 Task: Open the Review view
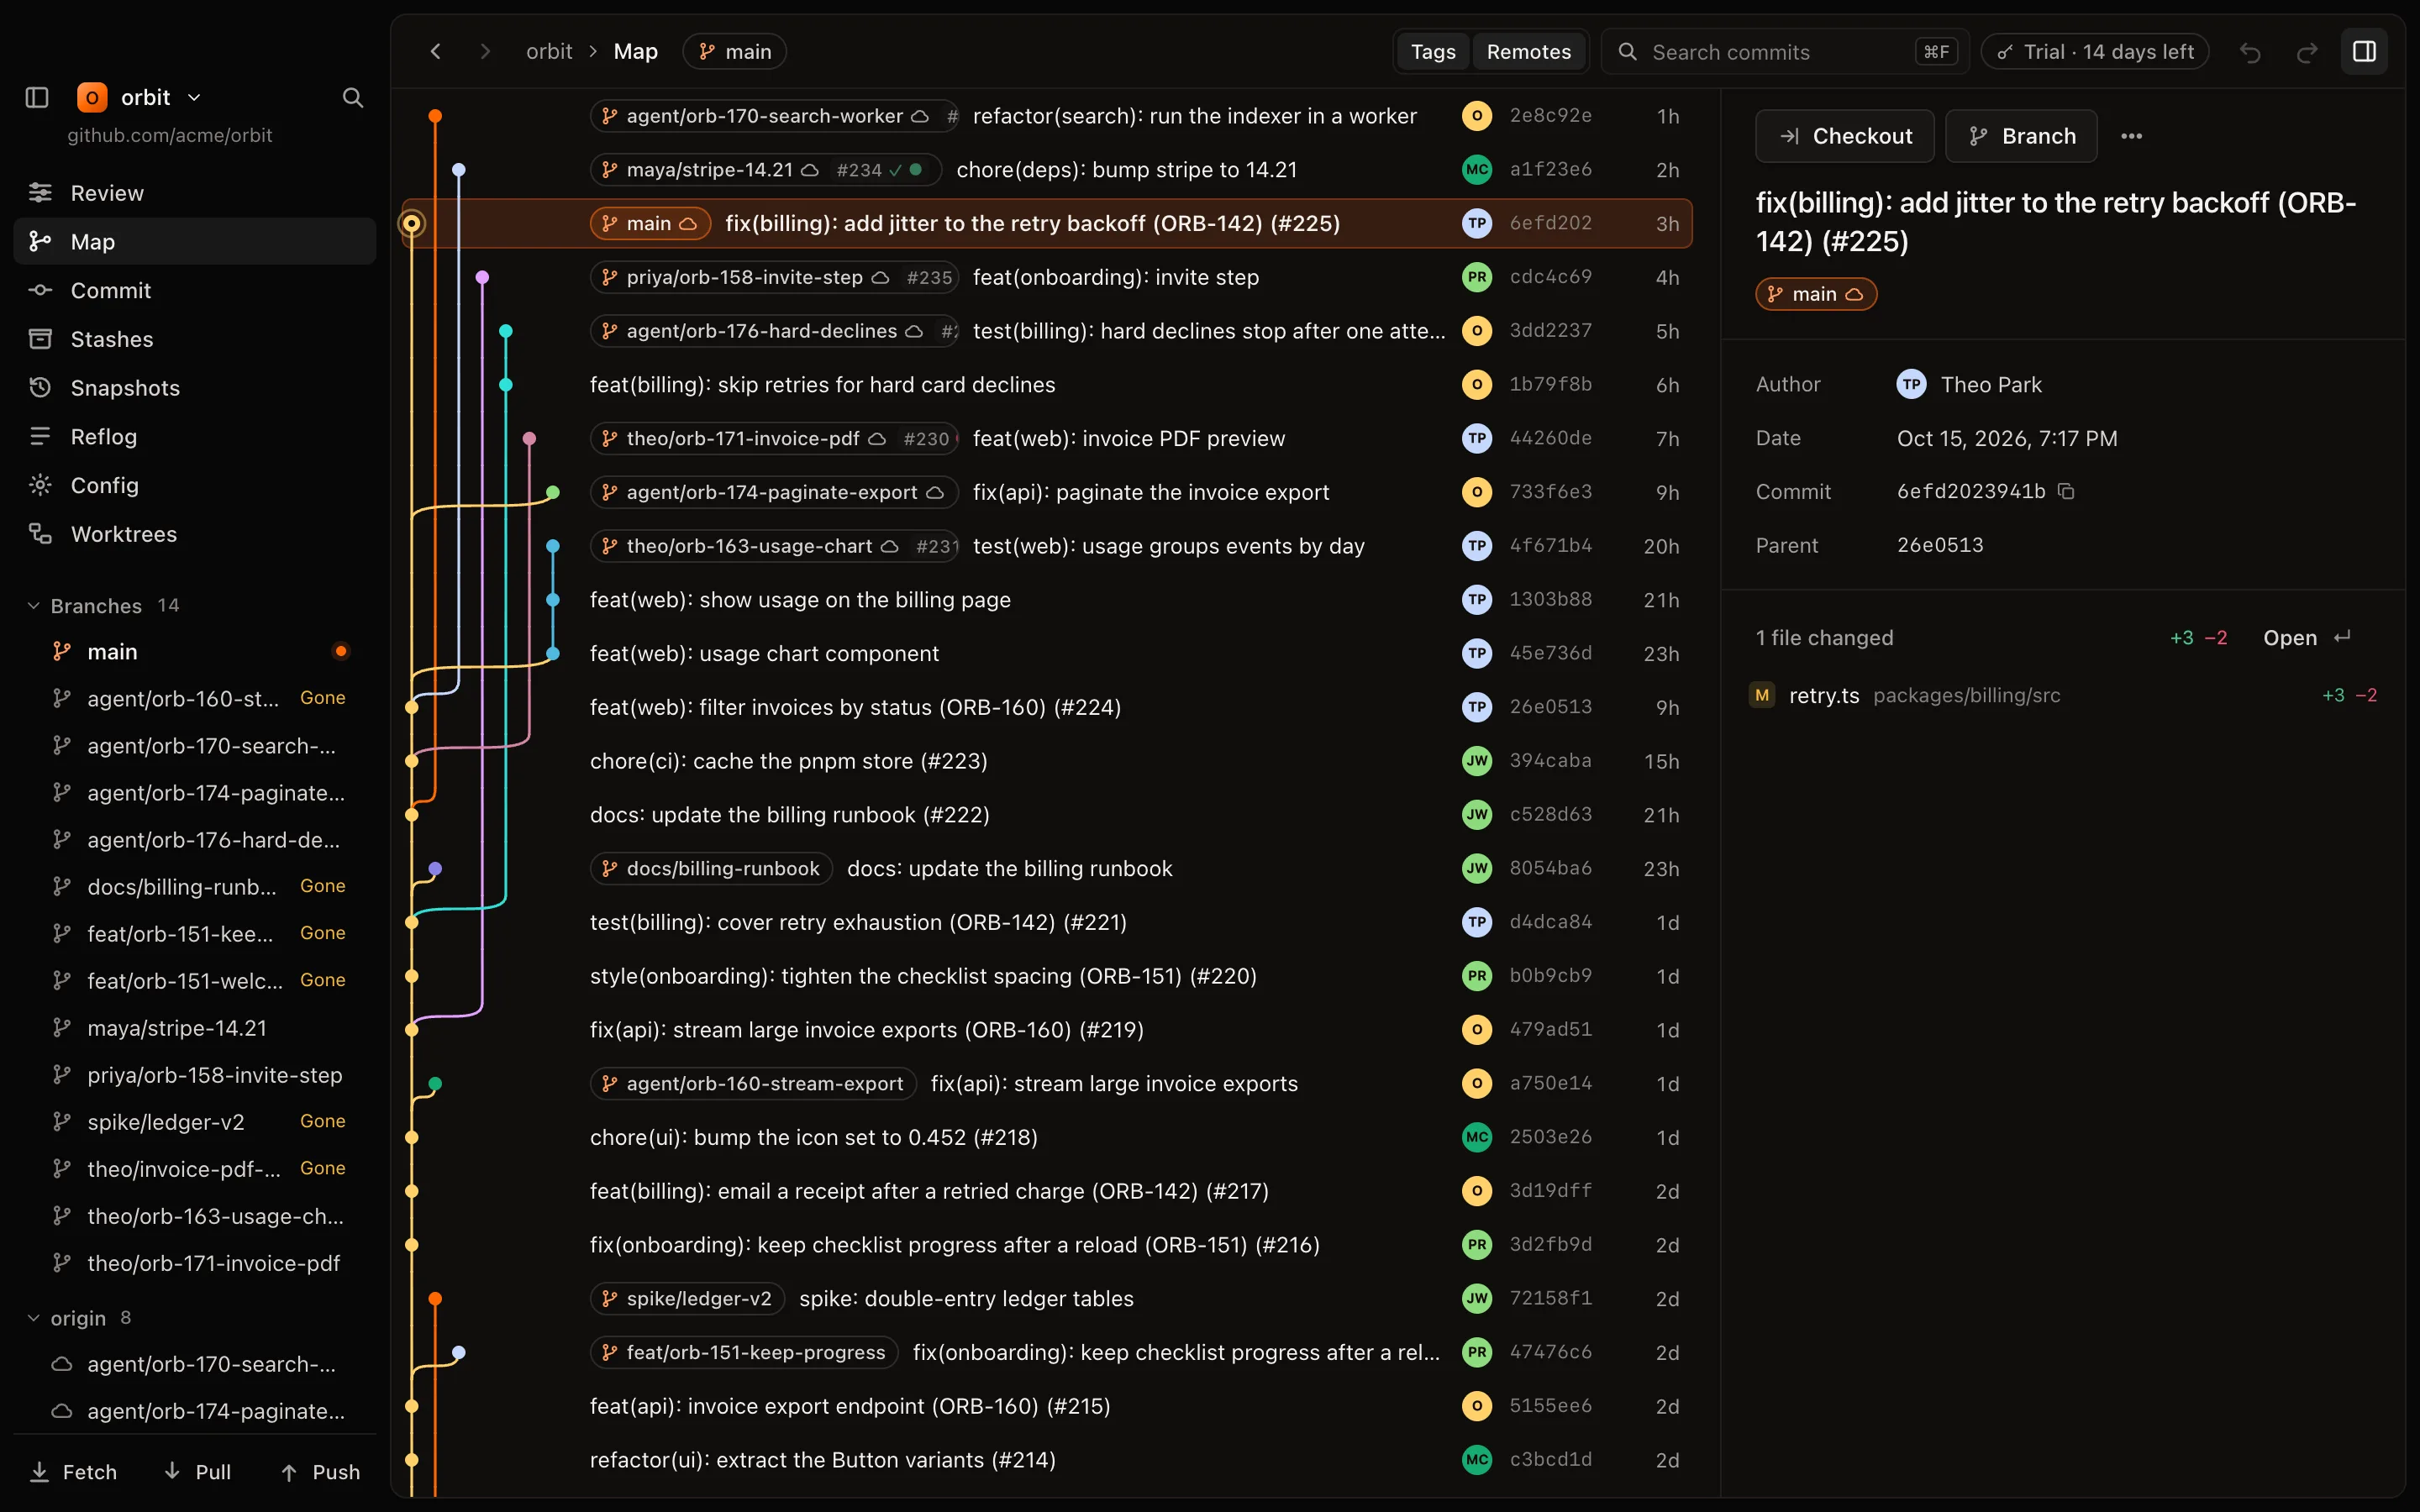195,193
